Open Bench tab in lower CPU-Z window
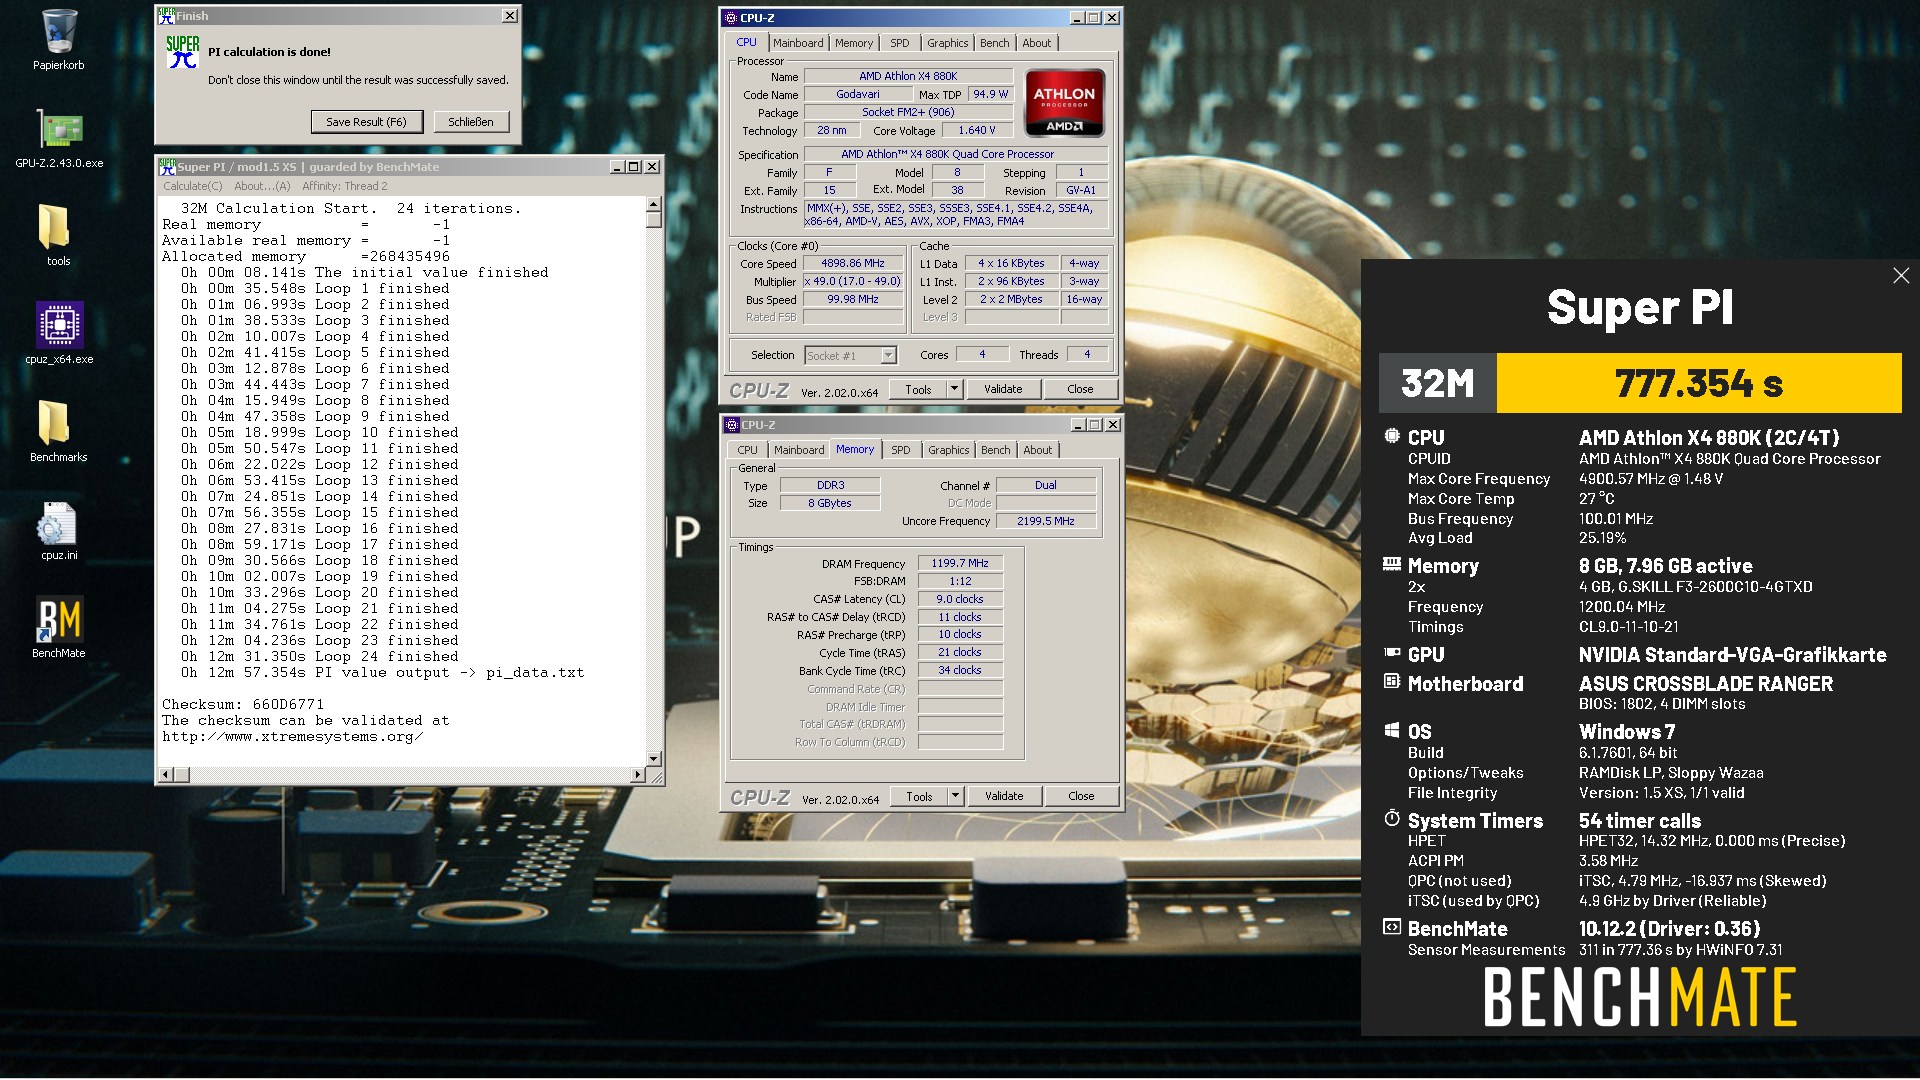 click(995, 450)
